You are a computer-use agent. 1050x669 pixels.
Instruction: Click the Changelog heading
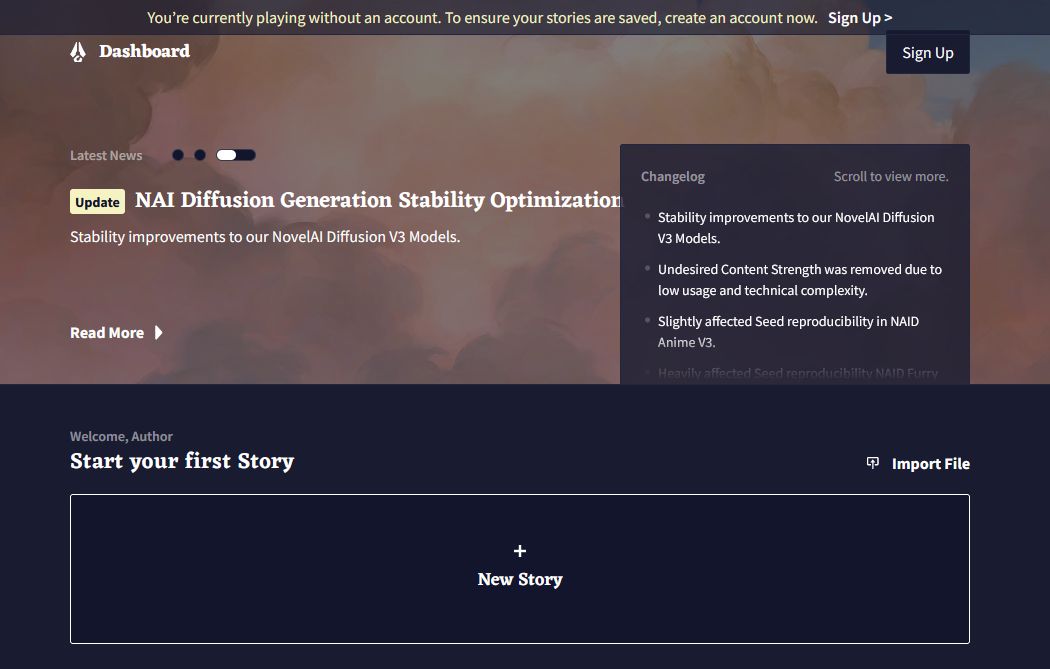pos(672,177)
